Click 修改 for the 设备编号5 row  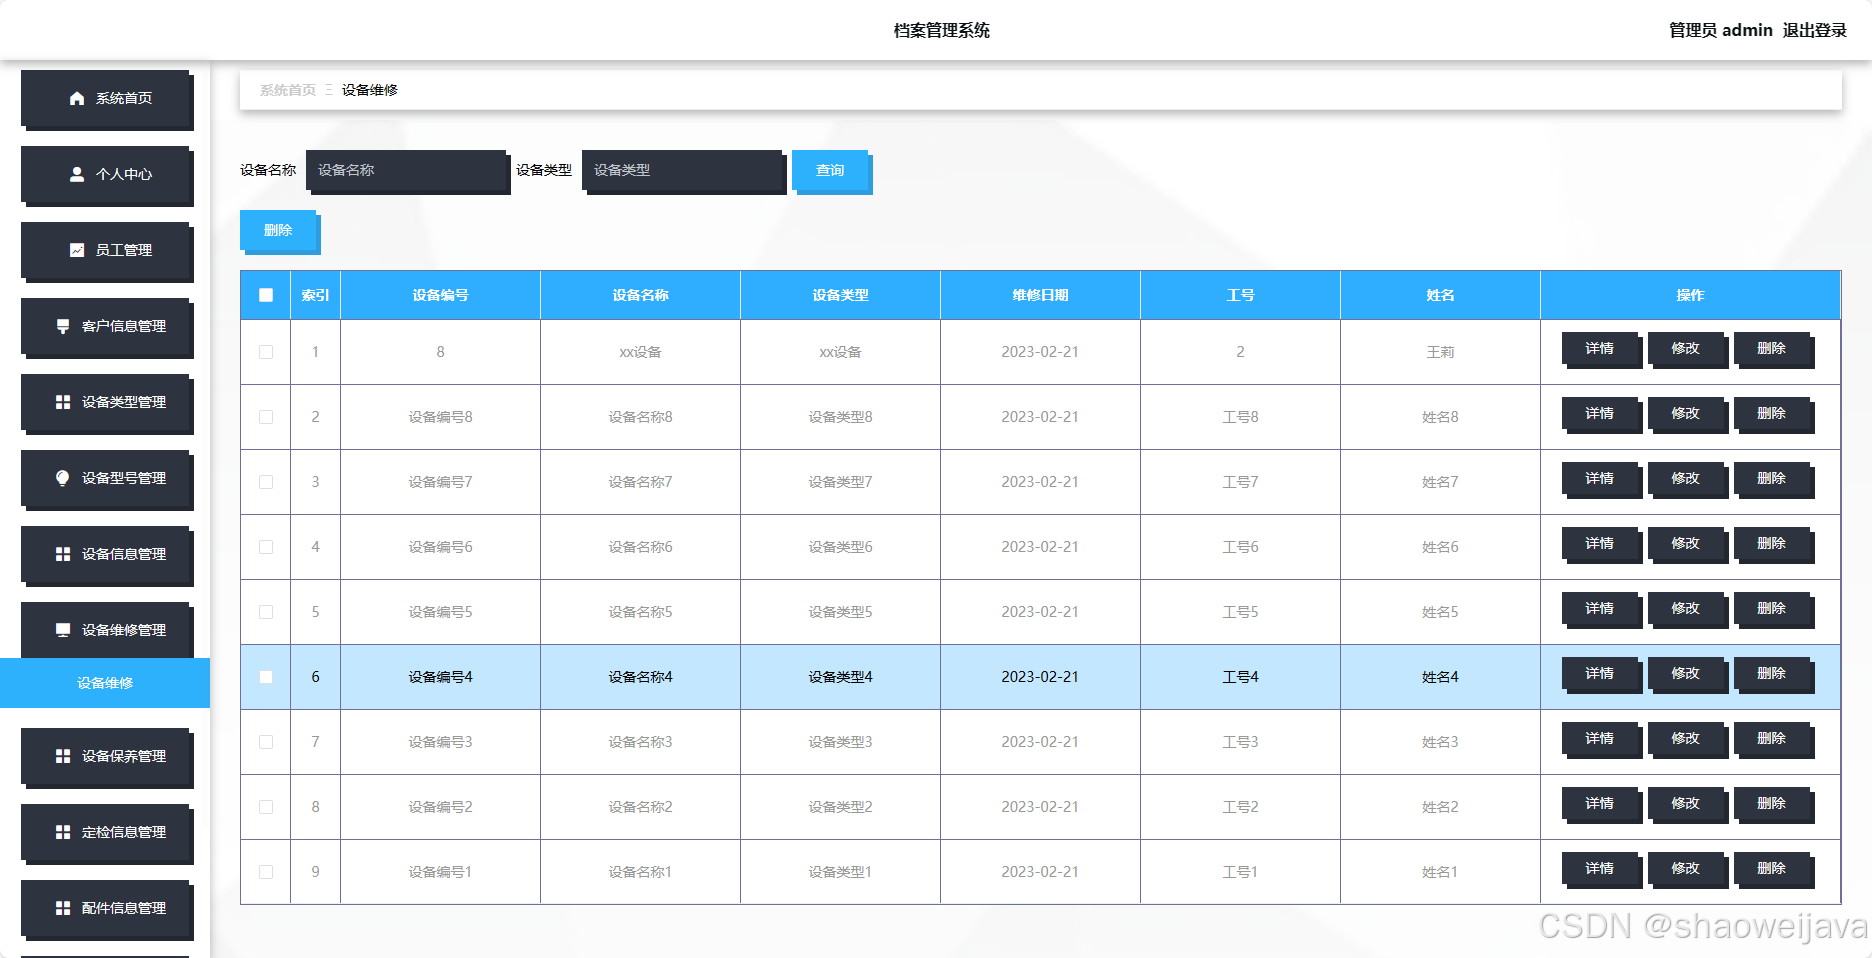(1686, 609)
